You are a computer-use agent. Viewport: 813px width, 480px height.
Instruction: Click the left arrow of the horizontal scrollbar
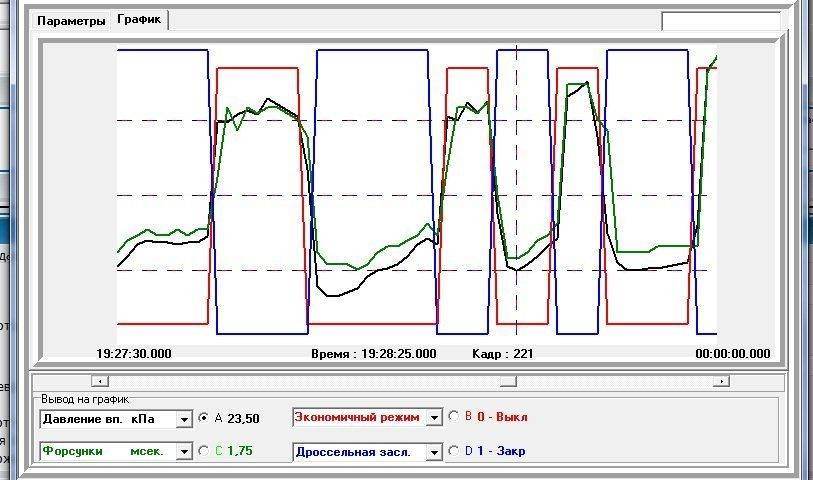tap(100, 381)
